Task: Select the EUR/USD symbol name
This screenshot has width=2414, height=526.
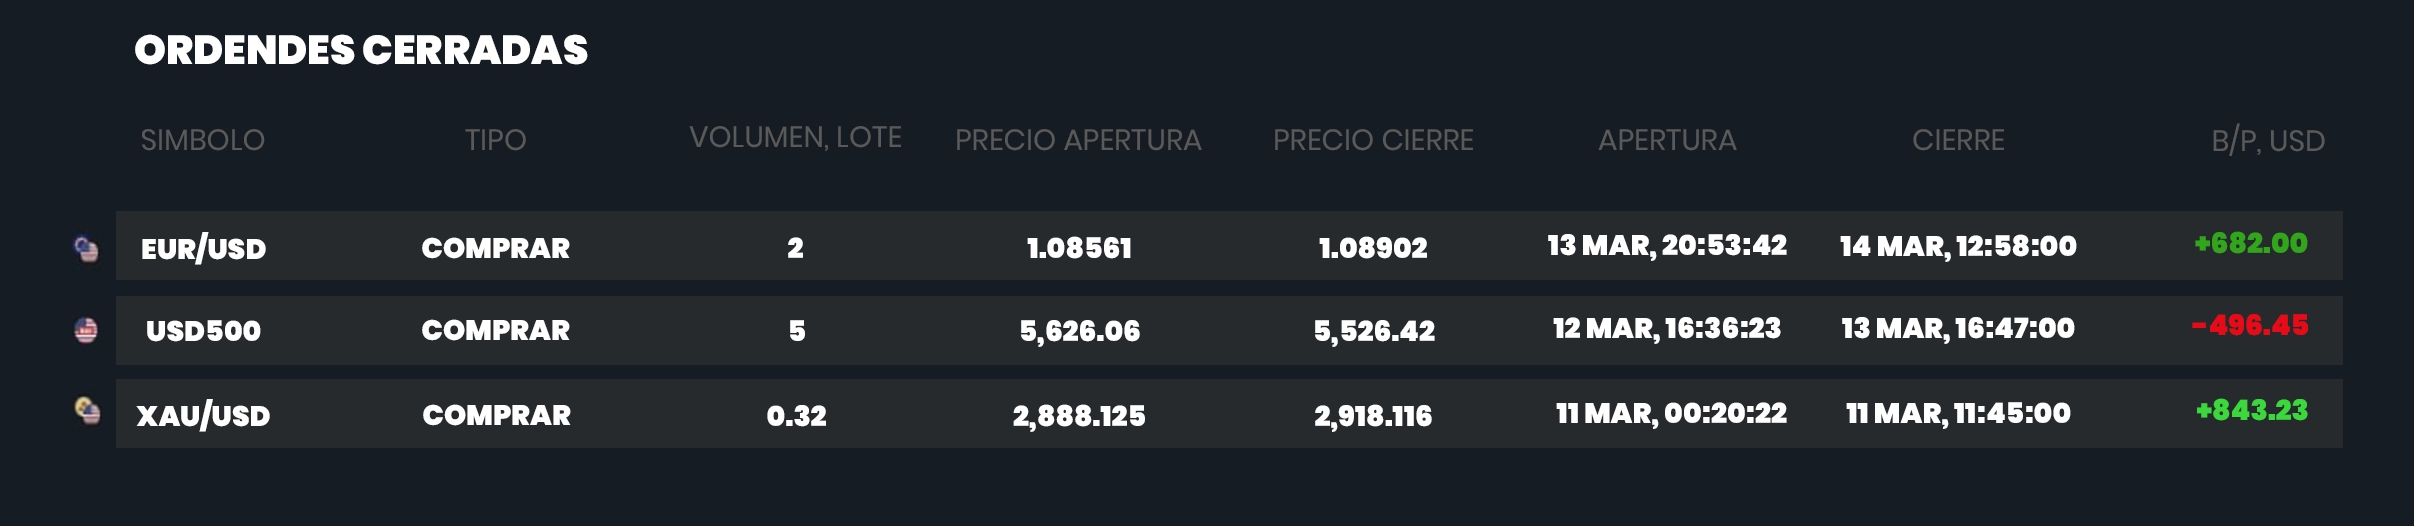Action: 204,249
